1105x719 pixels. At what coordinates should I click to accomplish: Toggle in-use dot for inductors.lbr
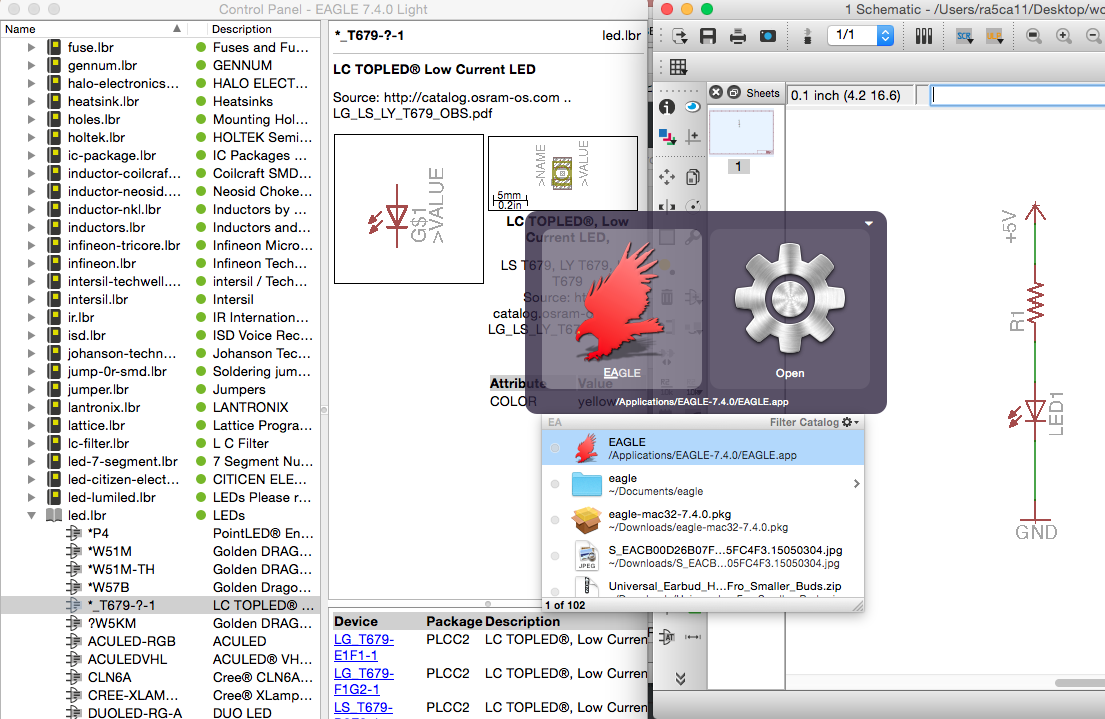click(x=201, y=228)
